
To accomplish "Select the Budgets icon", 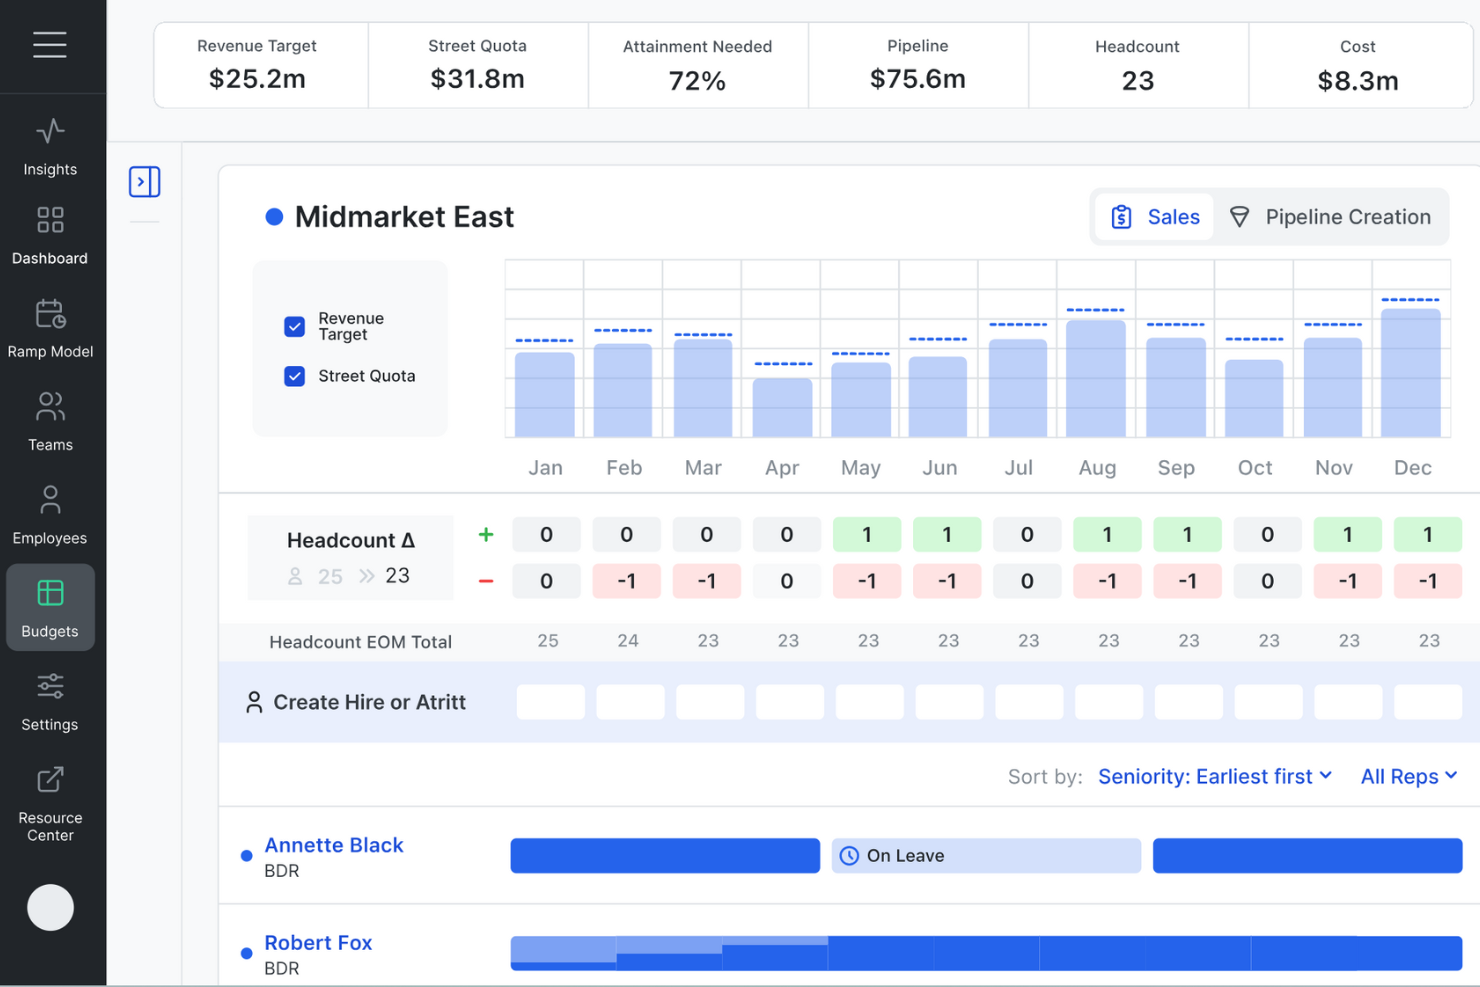I will [x=50, y=605].
